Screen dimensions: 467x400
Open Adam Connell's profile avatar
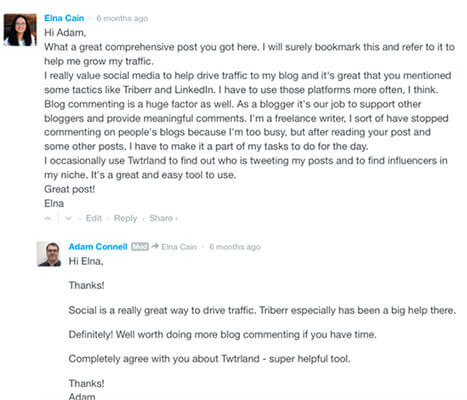point(49,254)
